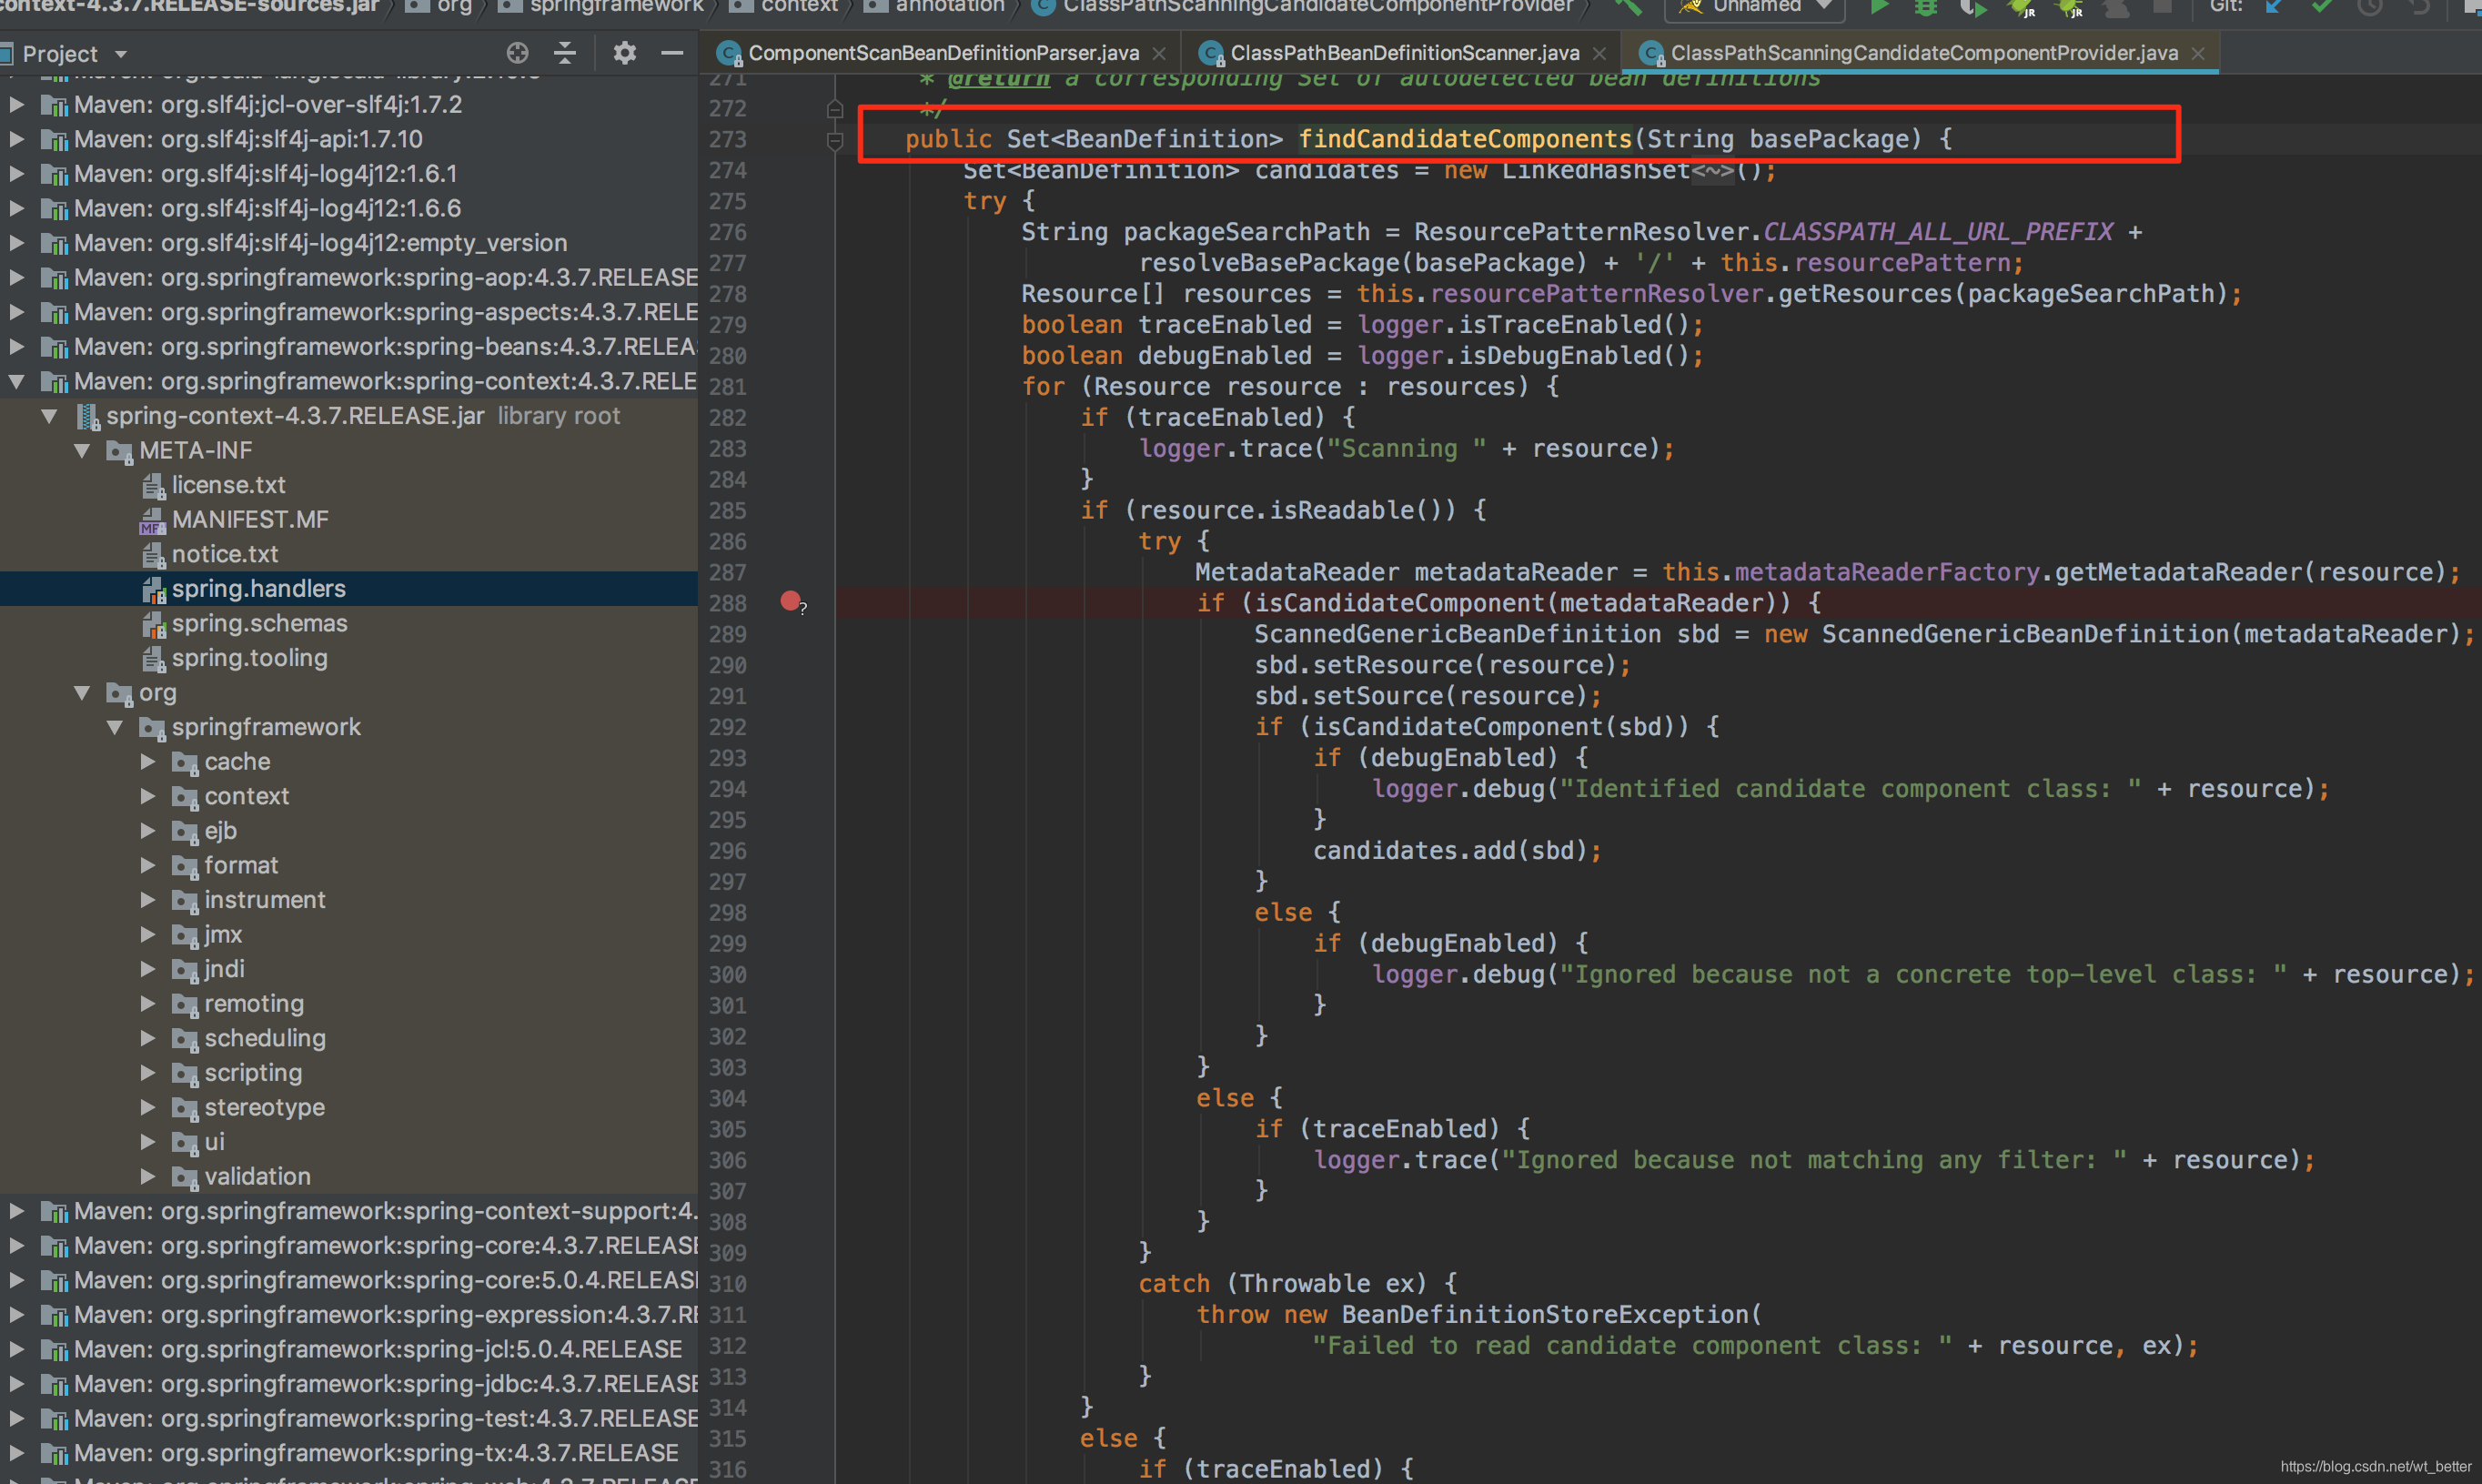Screen dimensions: 2482x1484
Task: Click CLASSPATH_ALL_URL_PREFIX constant
Action: pos(1938,232)
